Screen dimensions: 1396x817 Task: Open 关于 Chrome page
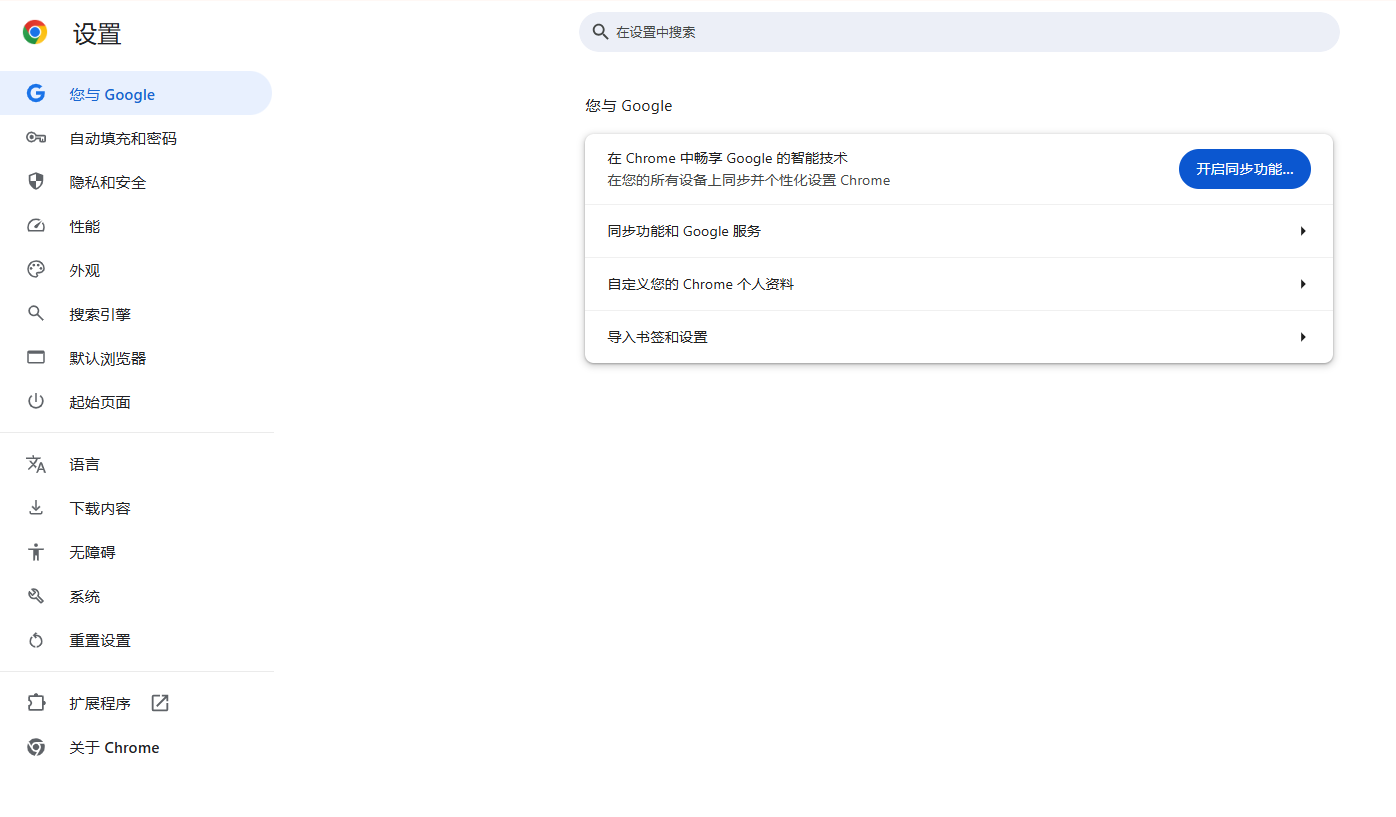point(136,747)
